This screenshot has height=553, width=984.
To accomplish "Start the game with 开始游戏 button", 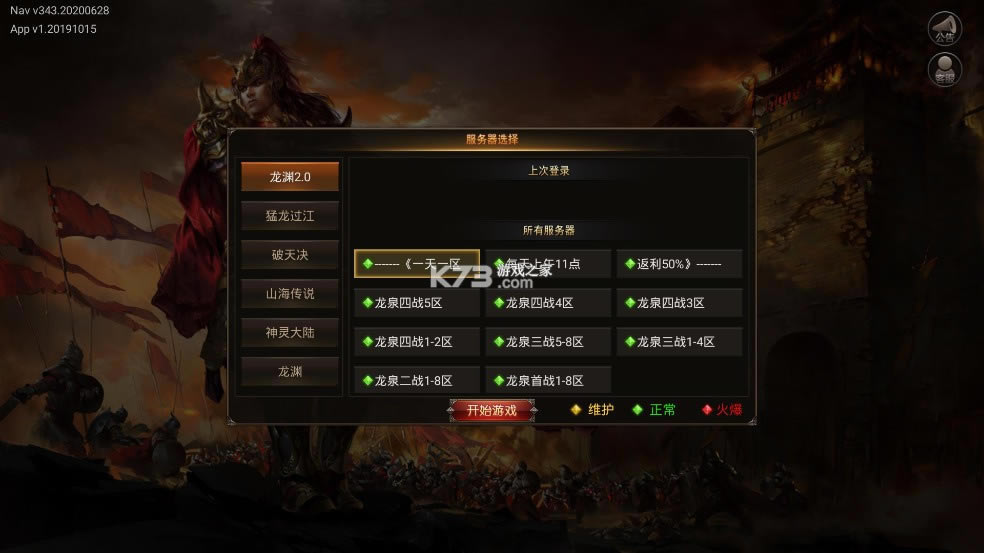I will tap(491, 411).
